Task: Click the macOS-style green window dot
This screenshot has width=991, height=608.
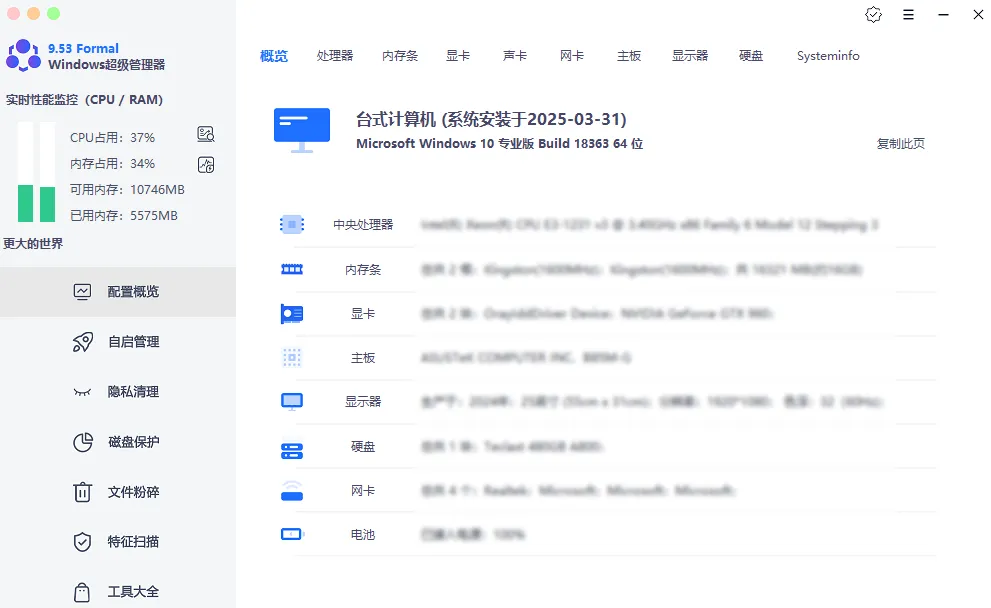Action: (x=54, y=13)
